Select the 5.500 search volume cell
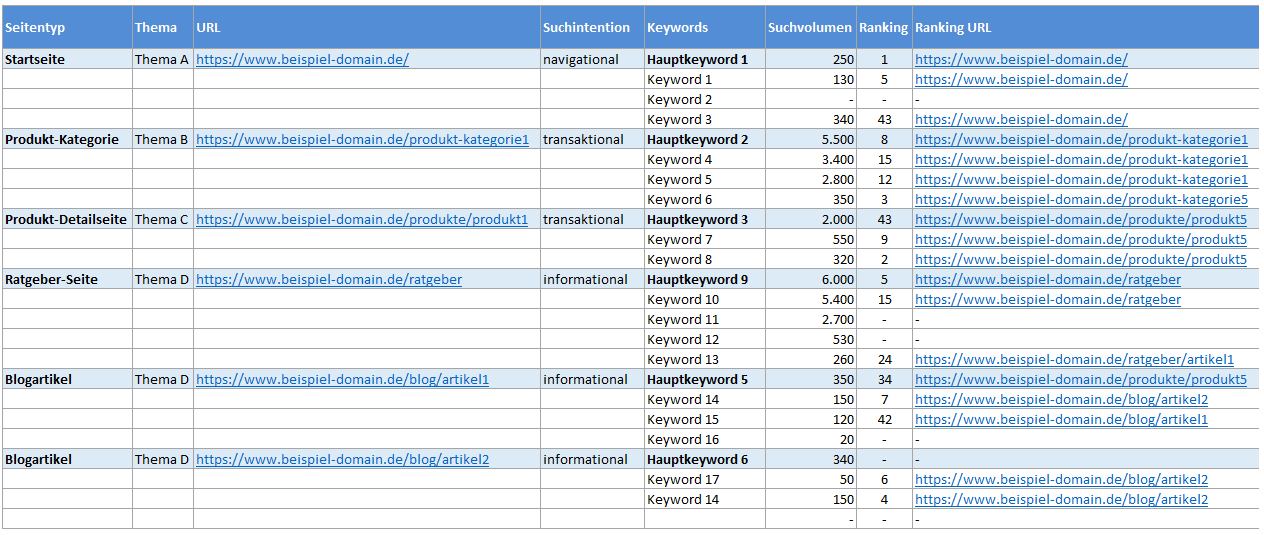The image size is (1264, 535). coord(811,139)
